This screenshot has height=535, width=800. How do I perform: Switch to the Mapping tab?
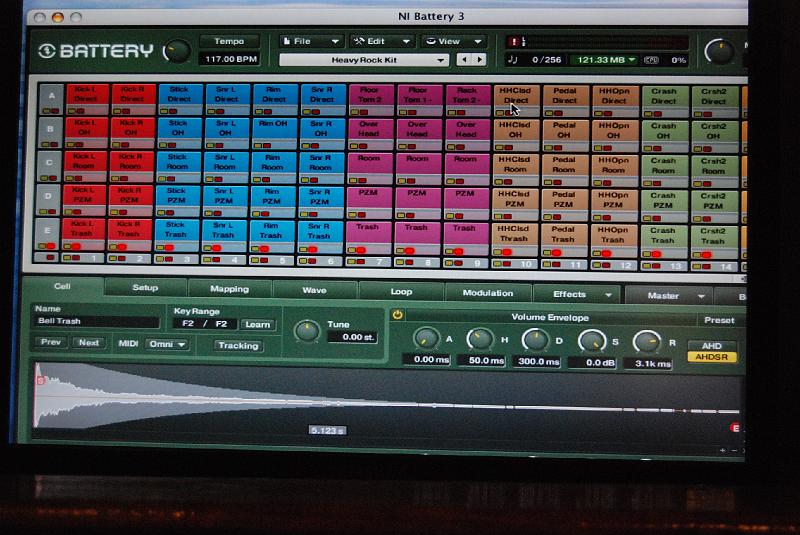pyautogui.click(x=229, y=289)
